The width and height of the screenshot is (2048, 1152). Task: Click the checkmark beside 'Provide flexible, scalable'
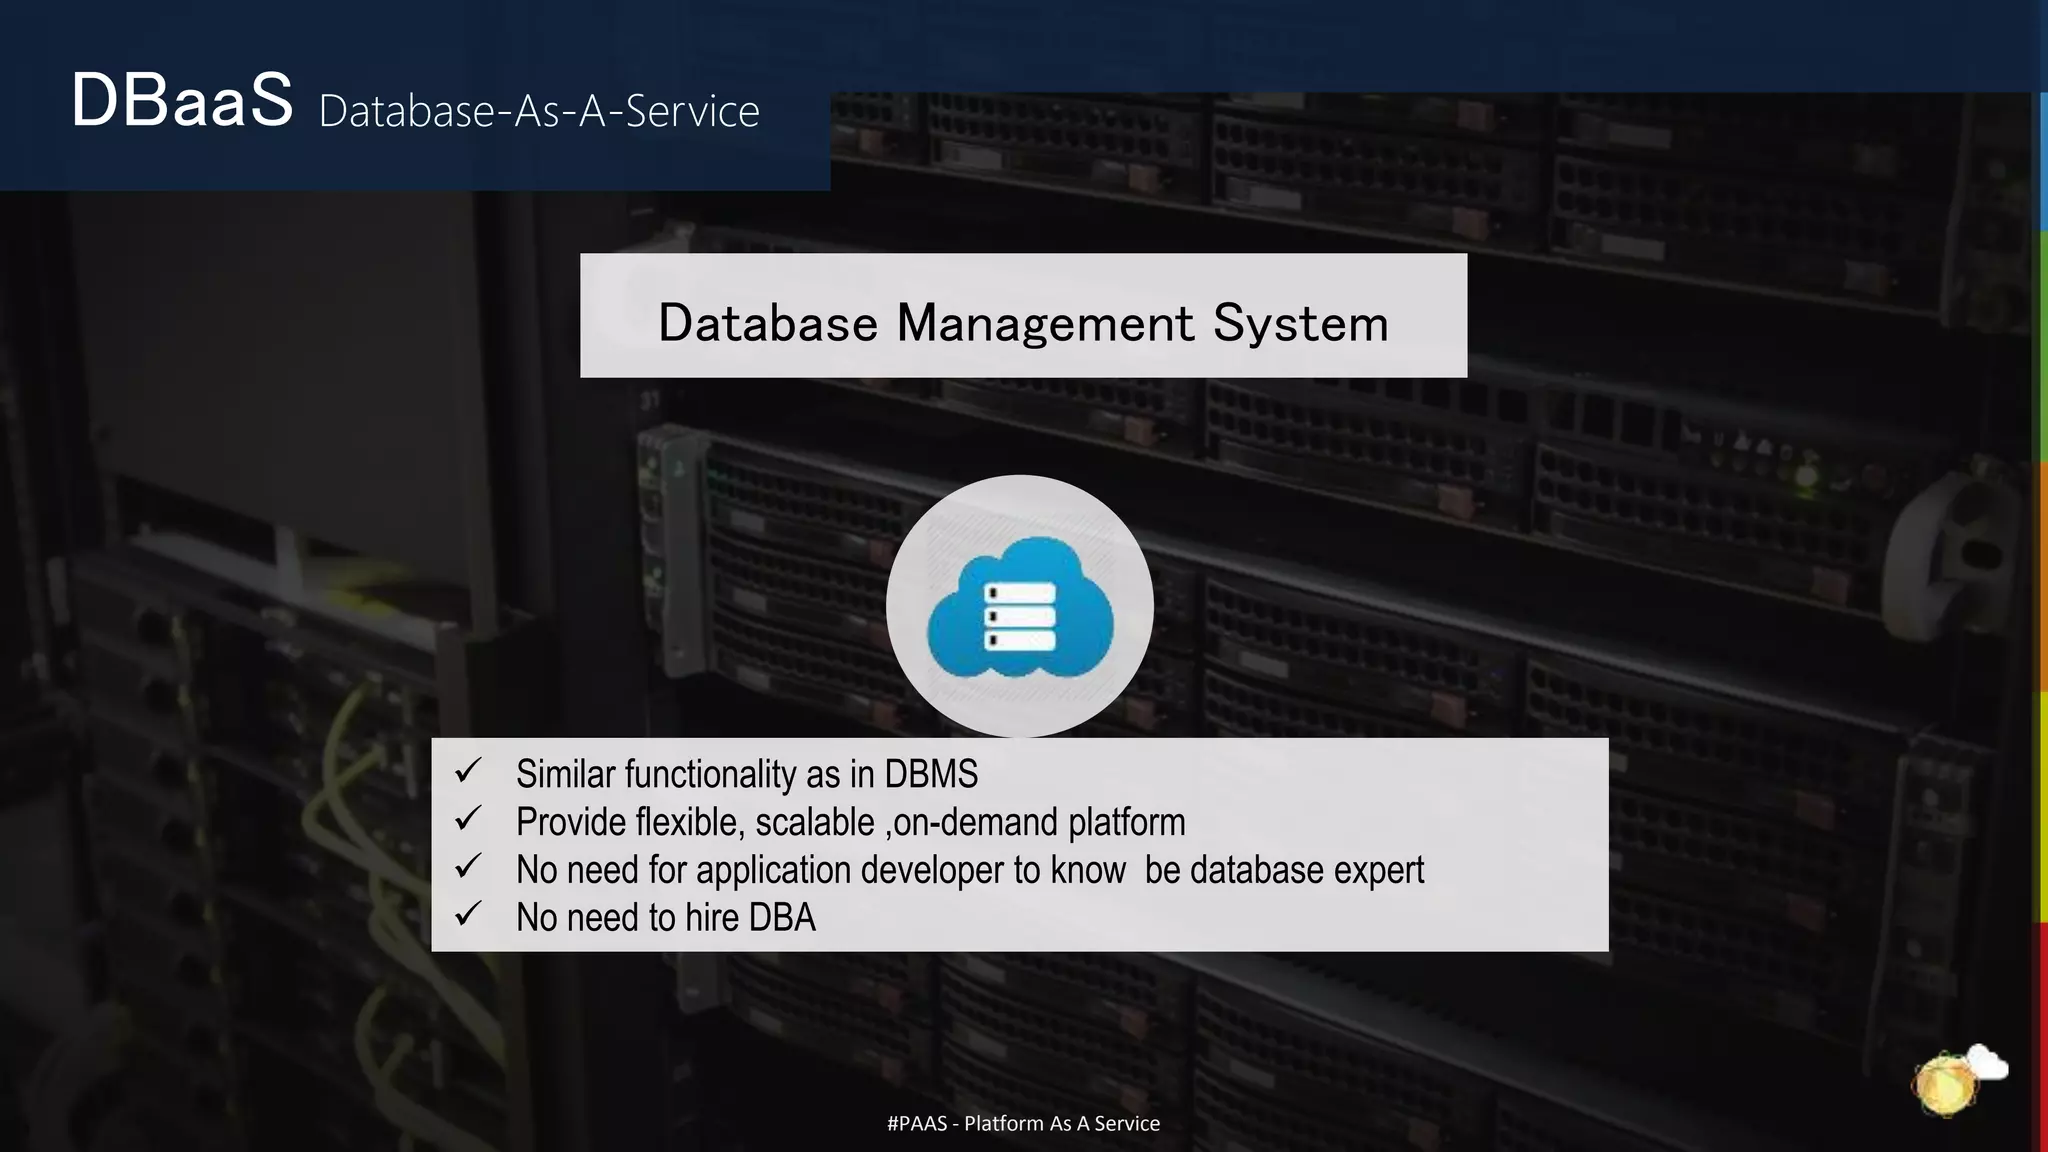point(468,819)
